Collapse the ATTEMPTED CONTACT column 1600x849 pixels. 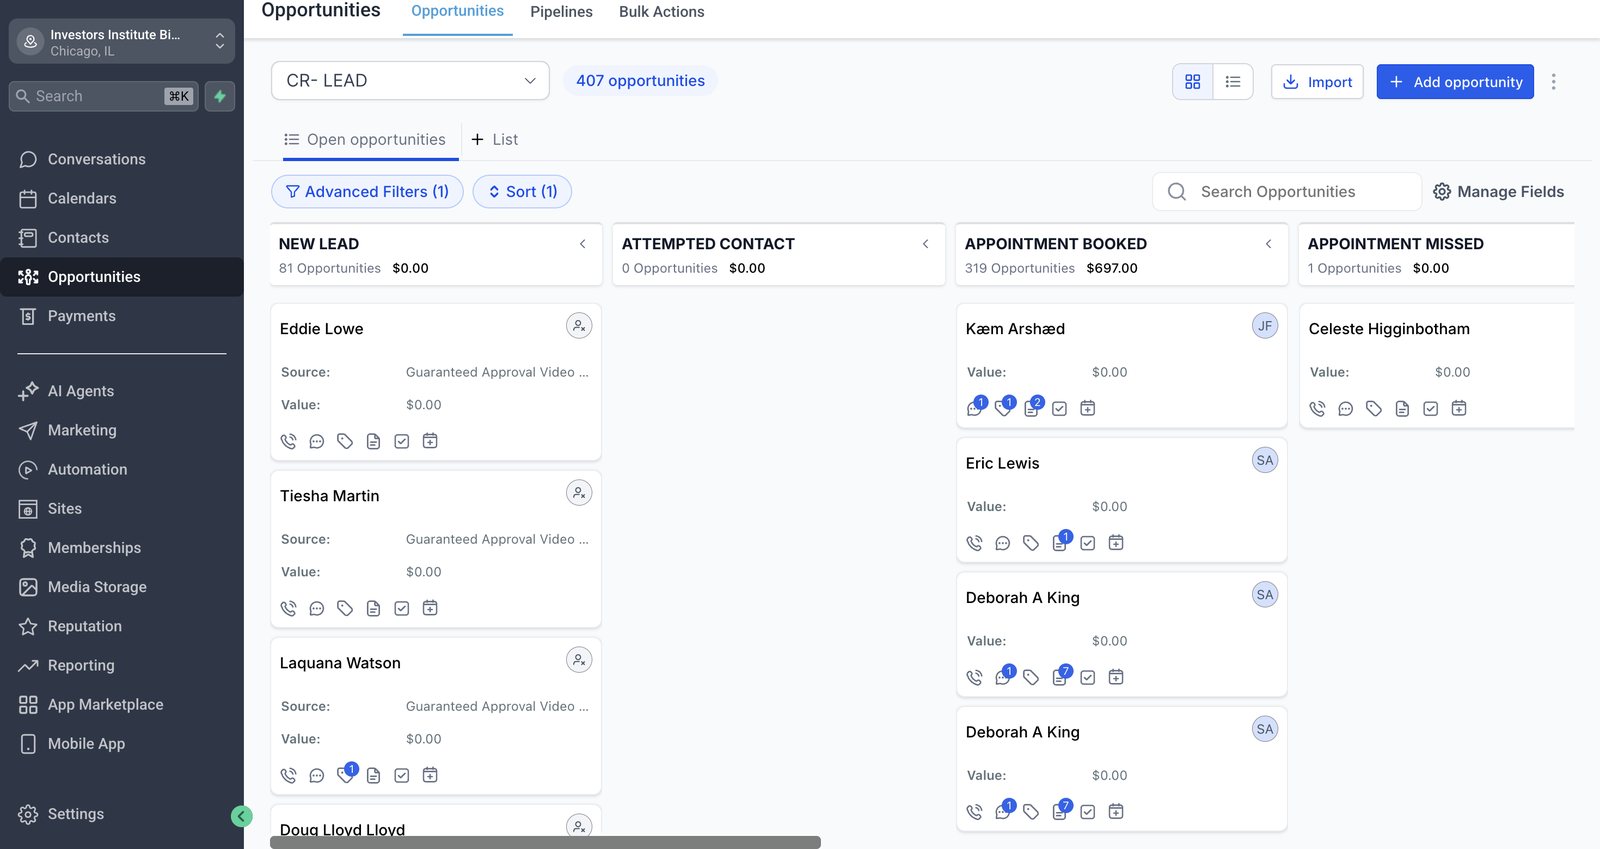click(x=925, y=244)
